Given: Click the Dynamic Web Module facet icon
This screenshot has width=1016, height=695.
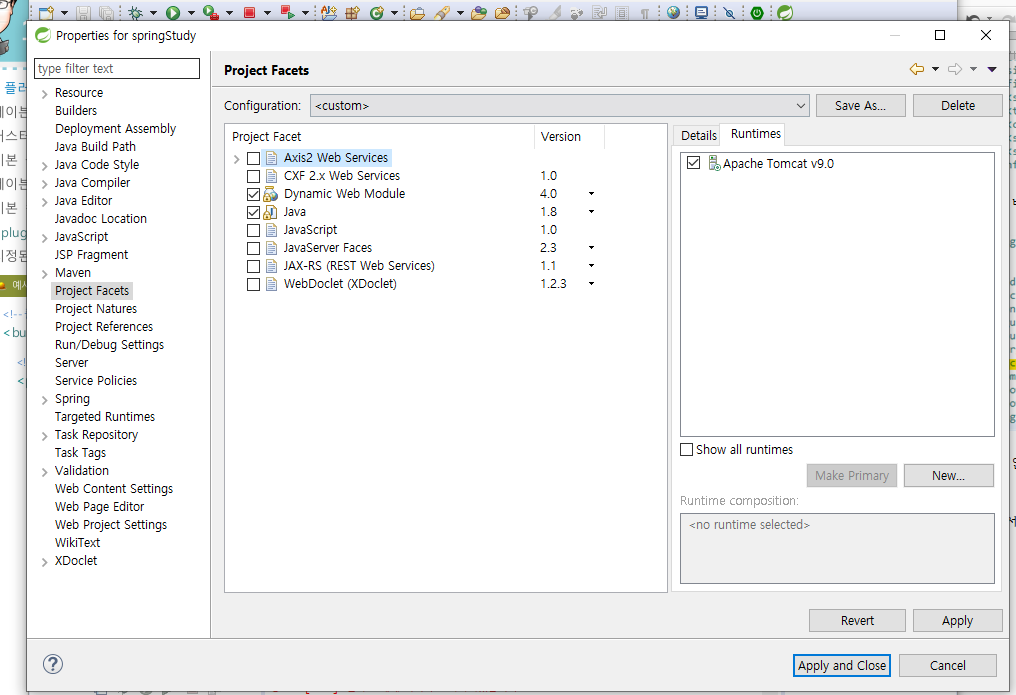Looking at the screenshot, I should pyautogui.click(x=271, y=194).
